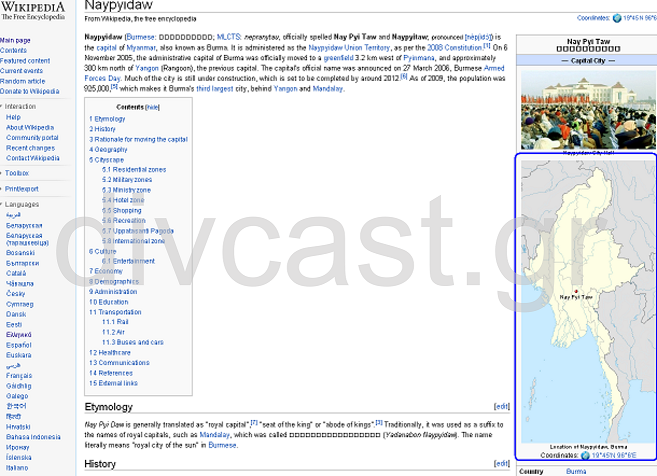View Recent changes
The image size is (657, 476).
pyautogui.click(x=30, y=148)
